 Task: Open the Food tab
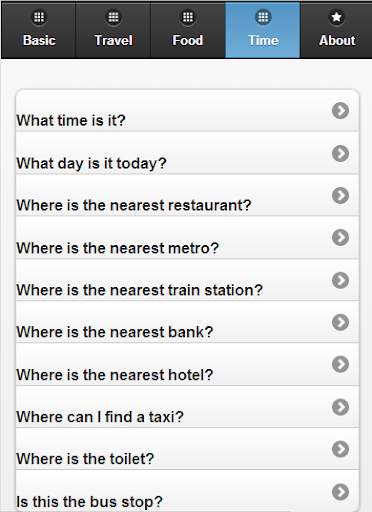point(188,30)
